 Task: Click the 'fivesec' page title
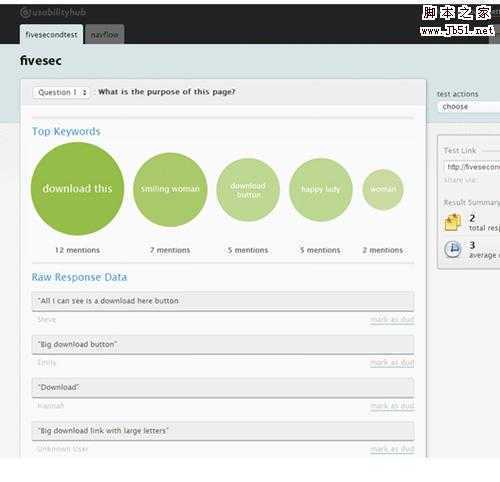(x=41, y=61)
